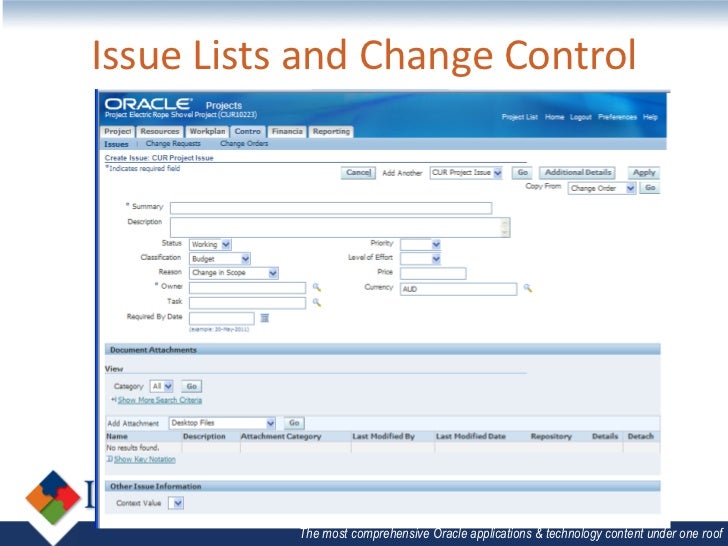Expand the Add Attachment Desktop Files dropdown
This screenshot has height=546, width=728.
click(222, 423)
